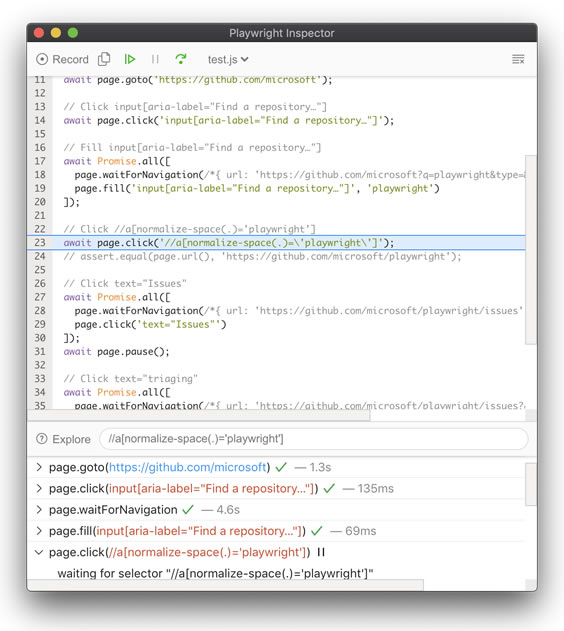Expand the page.waitForNavigation log entry
The image size is (564, 631).
click(x=39, y=510)
